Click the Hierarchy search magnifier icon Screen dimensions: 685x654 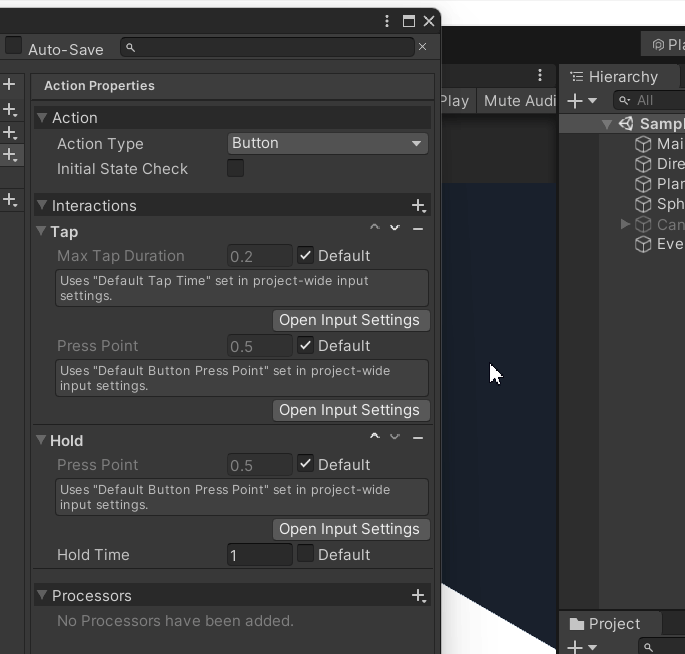click(x=625, y=101)
